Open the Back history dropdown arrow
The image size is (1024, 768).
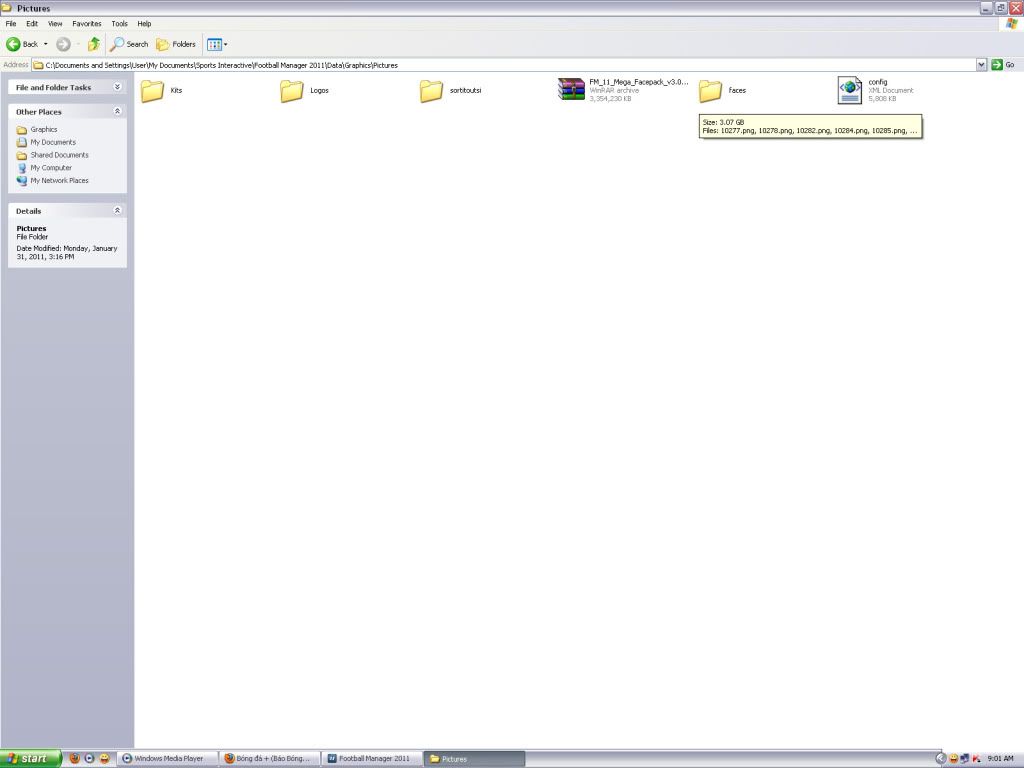[x=46, y=44]
